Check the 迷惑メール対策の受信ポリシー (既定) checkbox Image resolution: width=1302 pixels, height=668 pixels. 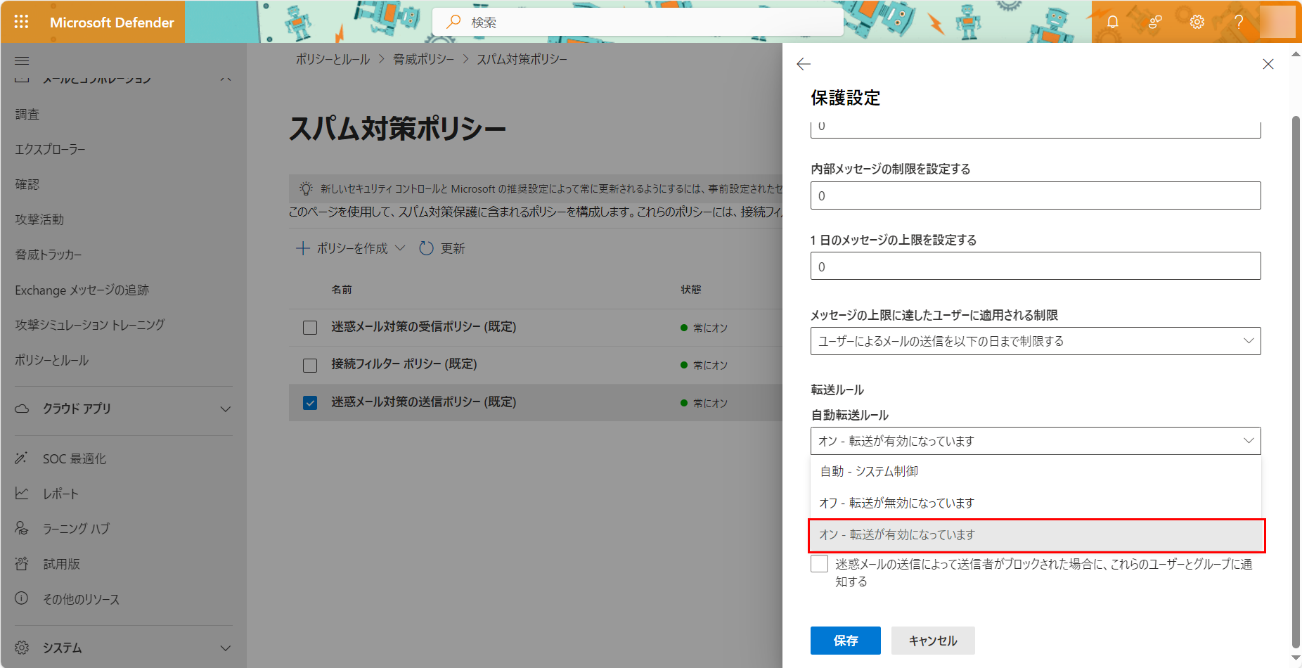(x=310, y=327)
